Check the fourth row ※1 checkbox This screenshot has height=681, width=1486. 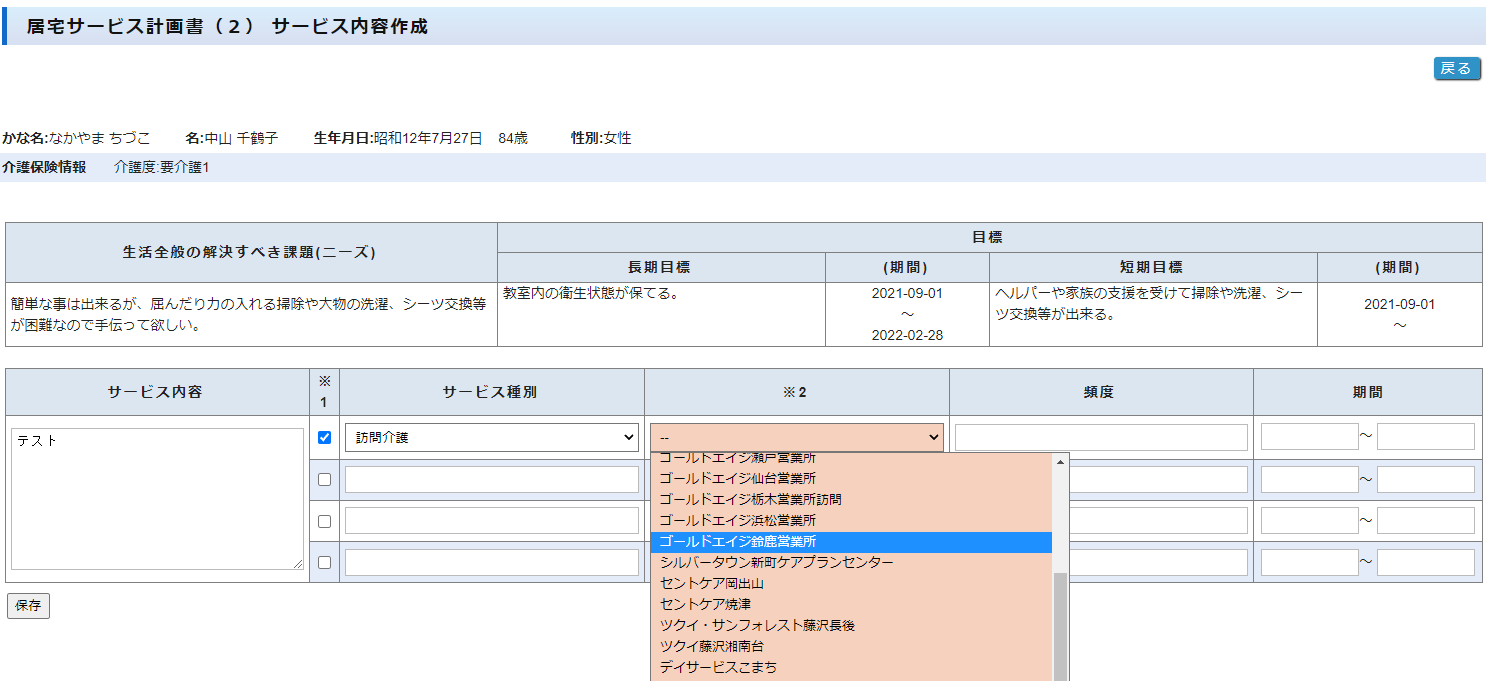point(324,562)
